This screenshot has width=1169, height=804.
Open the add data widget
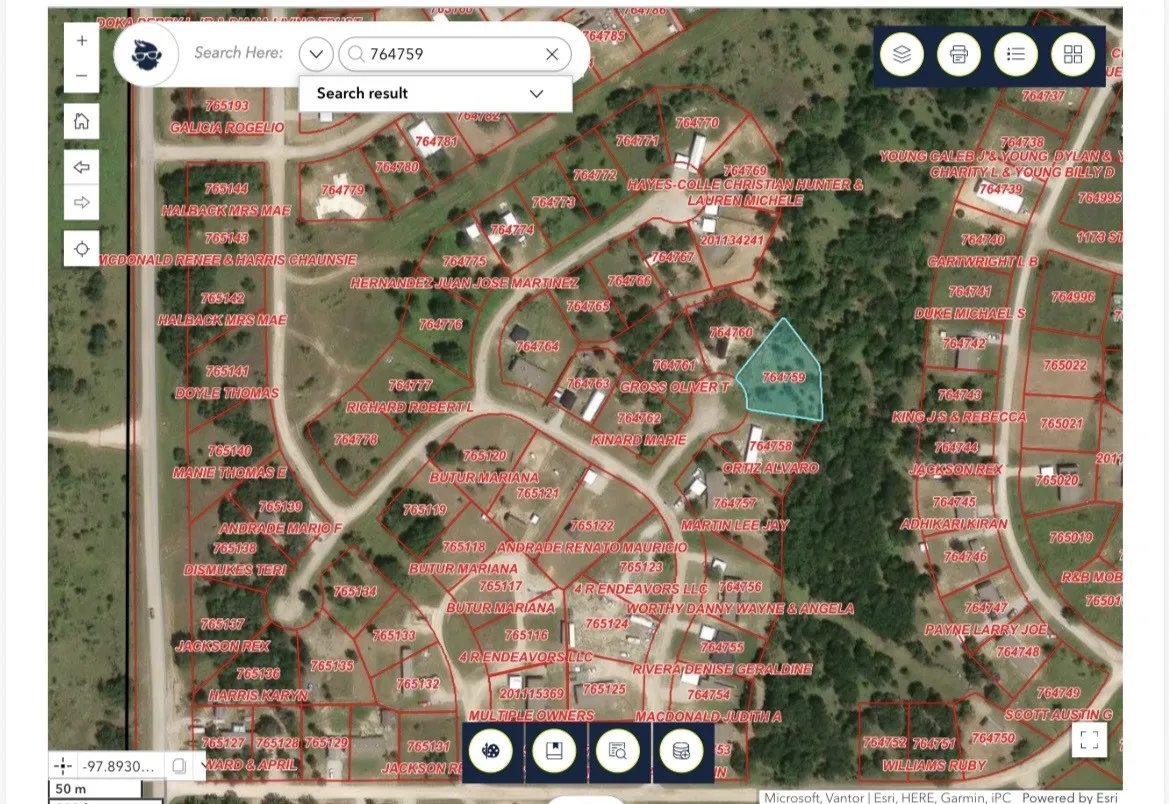coord(681,751)
